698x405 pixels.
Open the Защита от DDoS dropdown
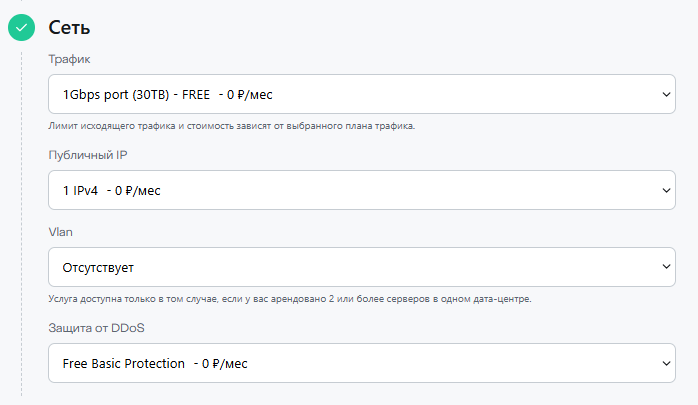click(x=361, y=363)
